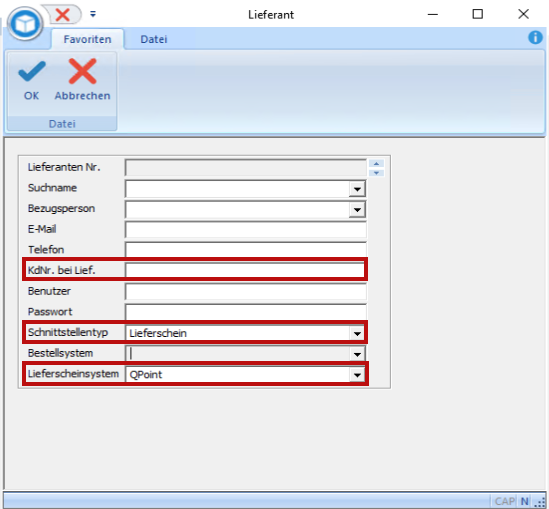549x509 pixels.
Task: Switch to the Datei ribbon tab
Action: 154,39
